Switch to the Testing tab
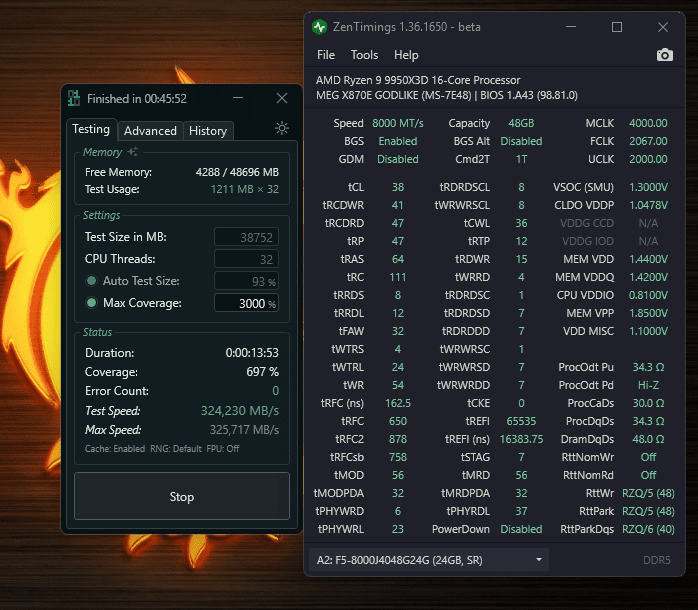Image resolution: width=698 pixels, height=610 pixels. pyautogui.click(x=91, y=129)
